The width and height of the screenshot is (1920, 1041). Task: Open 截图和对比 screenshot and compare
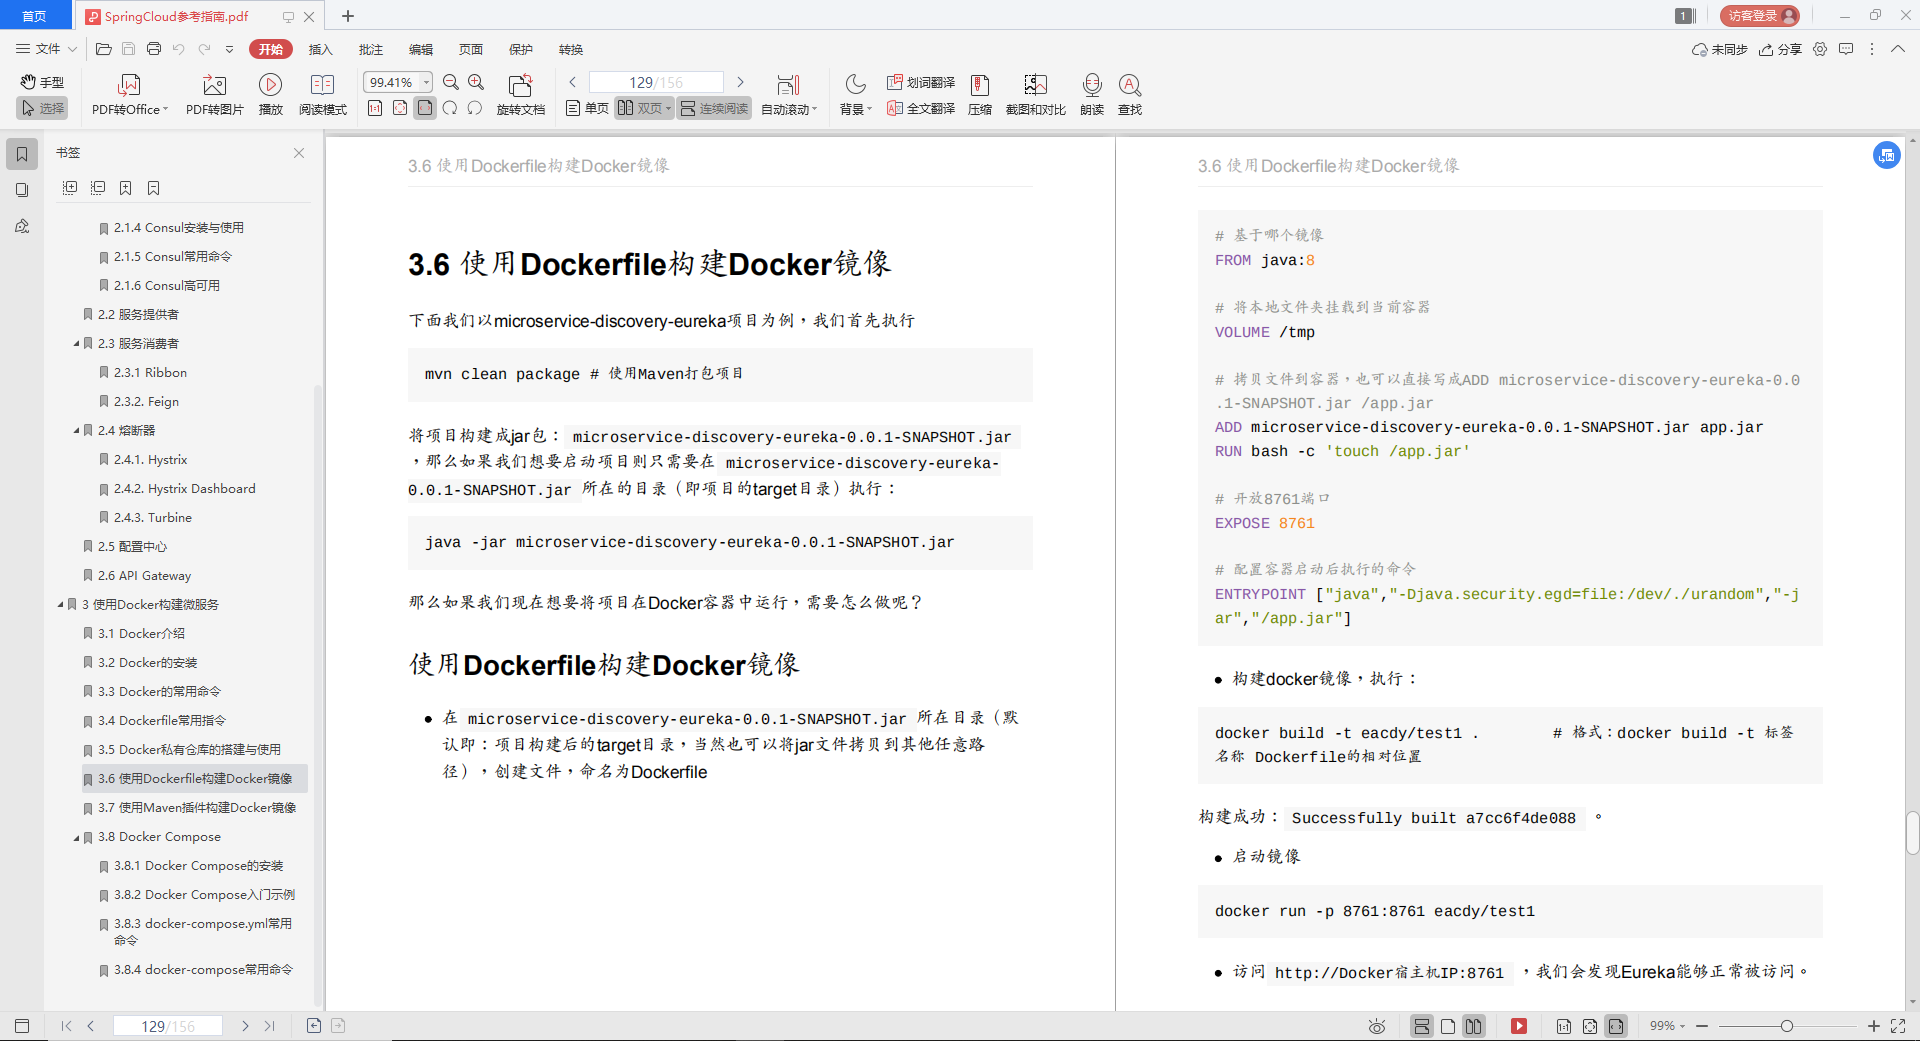[x=1035, y=95]
